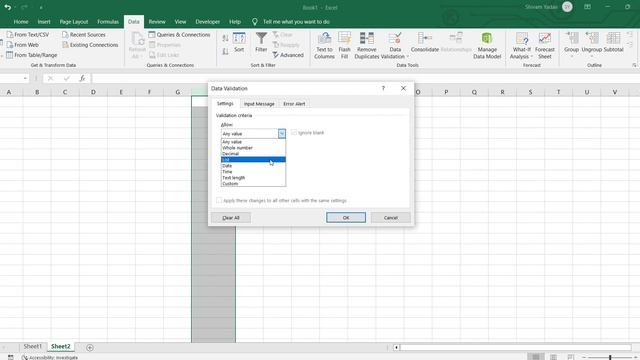Click the zoom slider handle
Image resolution: width=640 pixels, height=360 pixels.
point(610,358)
